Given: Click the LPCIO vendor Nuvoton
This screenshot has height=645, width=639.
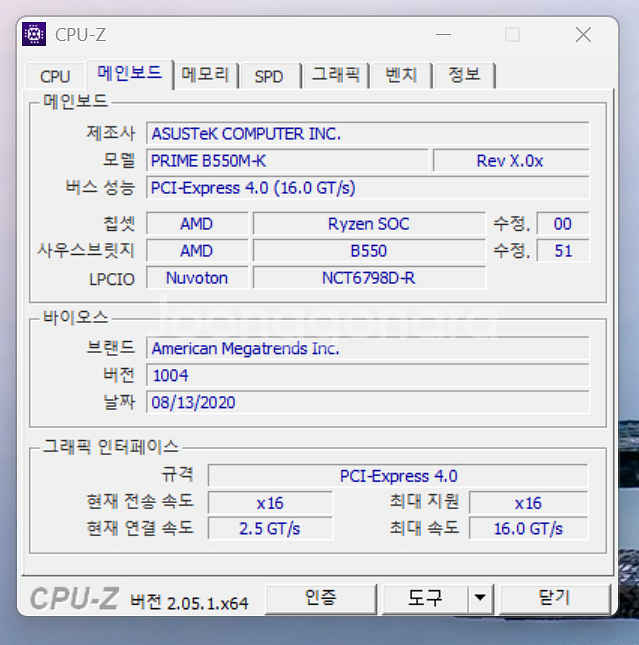Looking at the screenshot, I should [x=197, y=278].
